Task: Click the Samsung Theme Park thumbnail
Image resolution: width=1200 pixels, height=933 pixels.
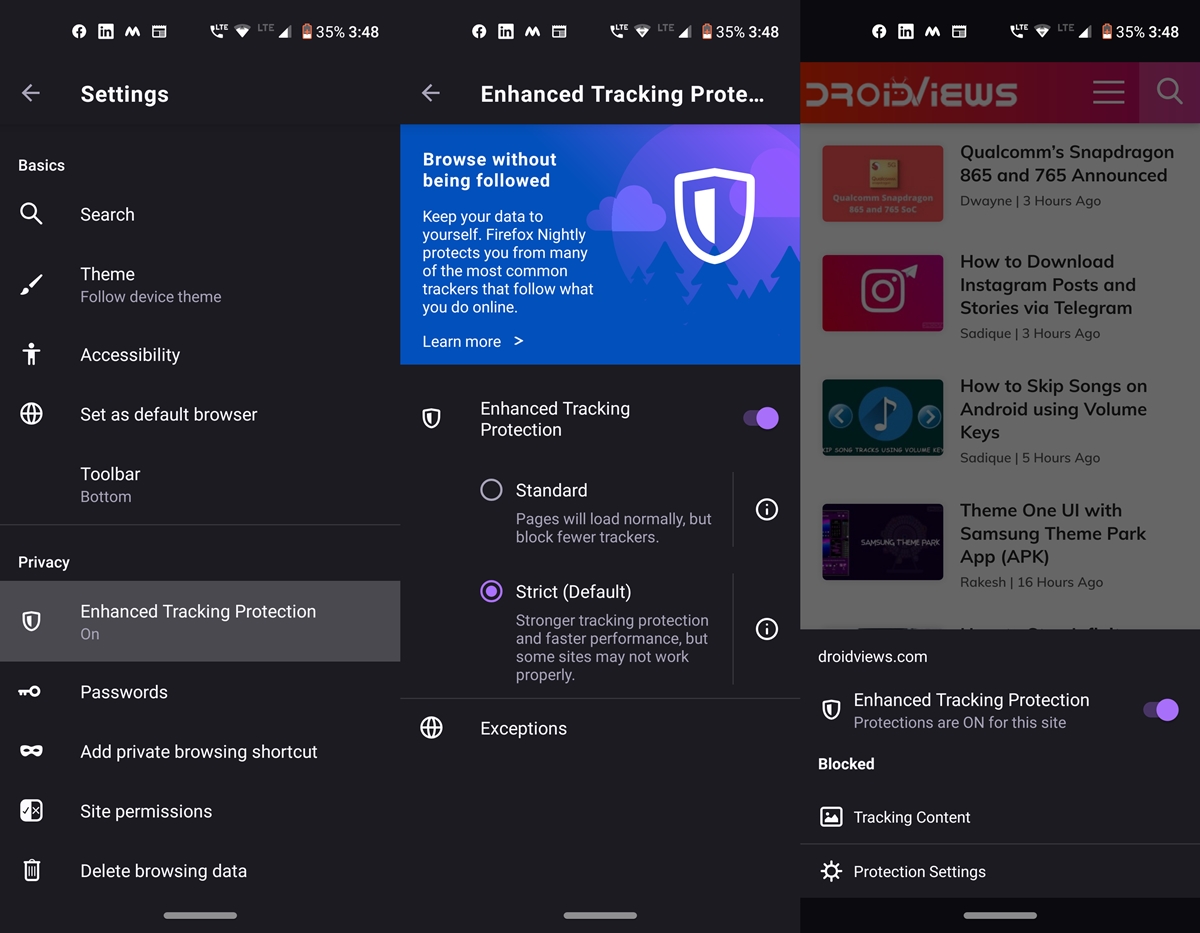Action: click(882, 542)
